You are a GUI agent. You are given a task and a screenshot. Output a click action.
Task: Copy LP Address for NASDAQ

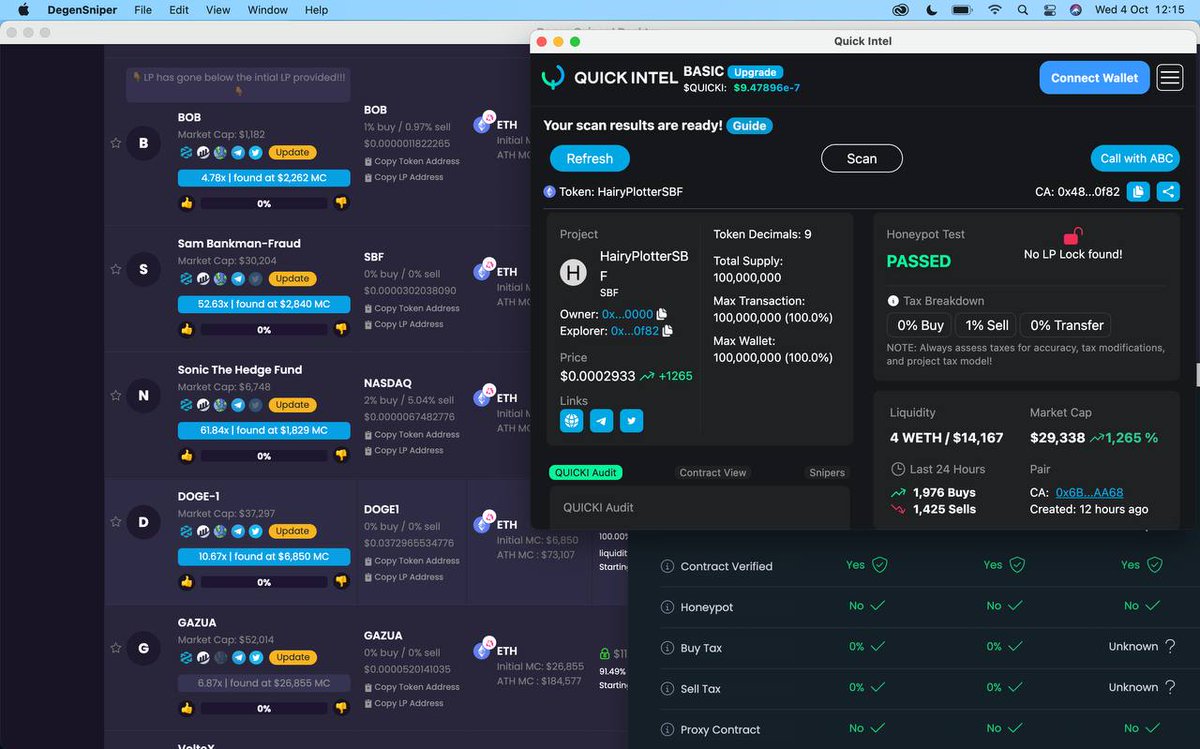click(403, 450)
